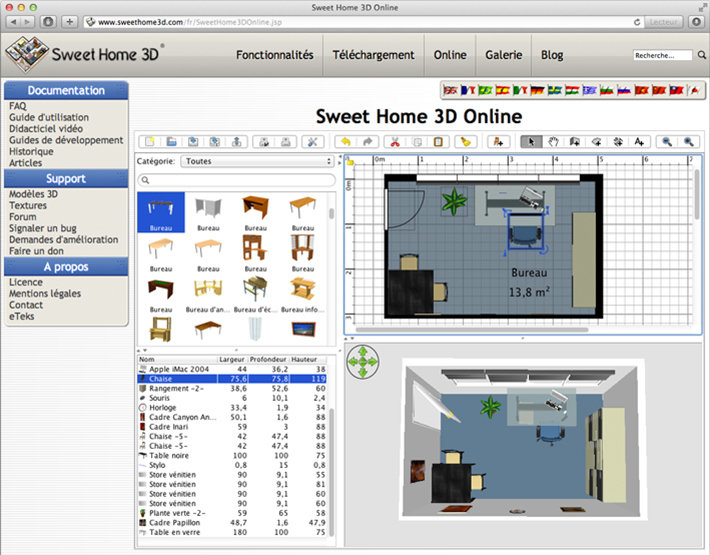
Task: Click the Paste clipboard icon
Action: tap(438, 142)
